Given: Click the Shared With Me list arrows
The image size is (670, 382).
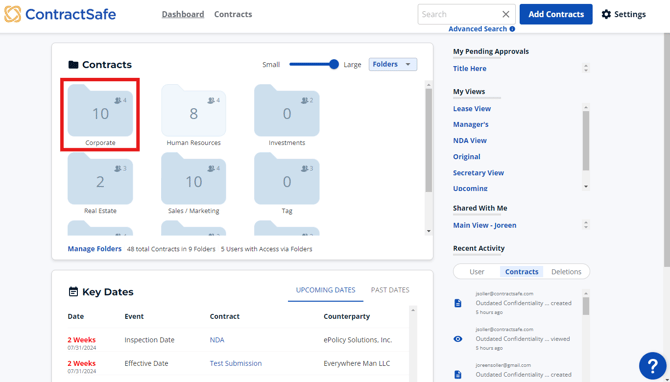Looking at the screenshot, I should point(586,225).
